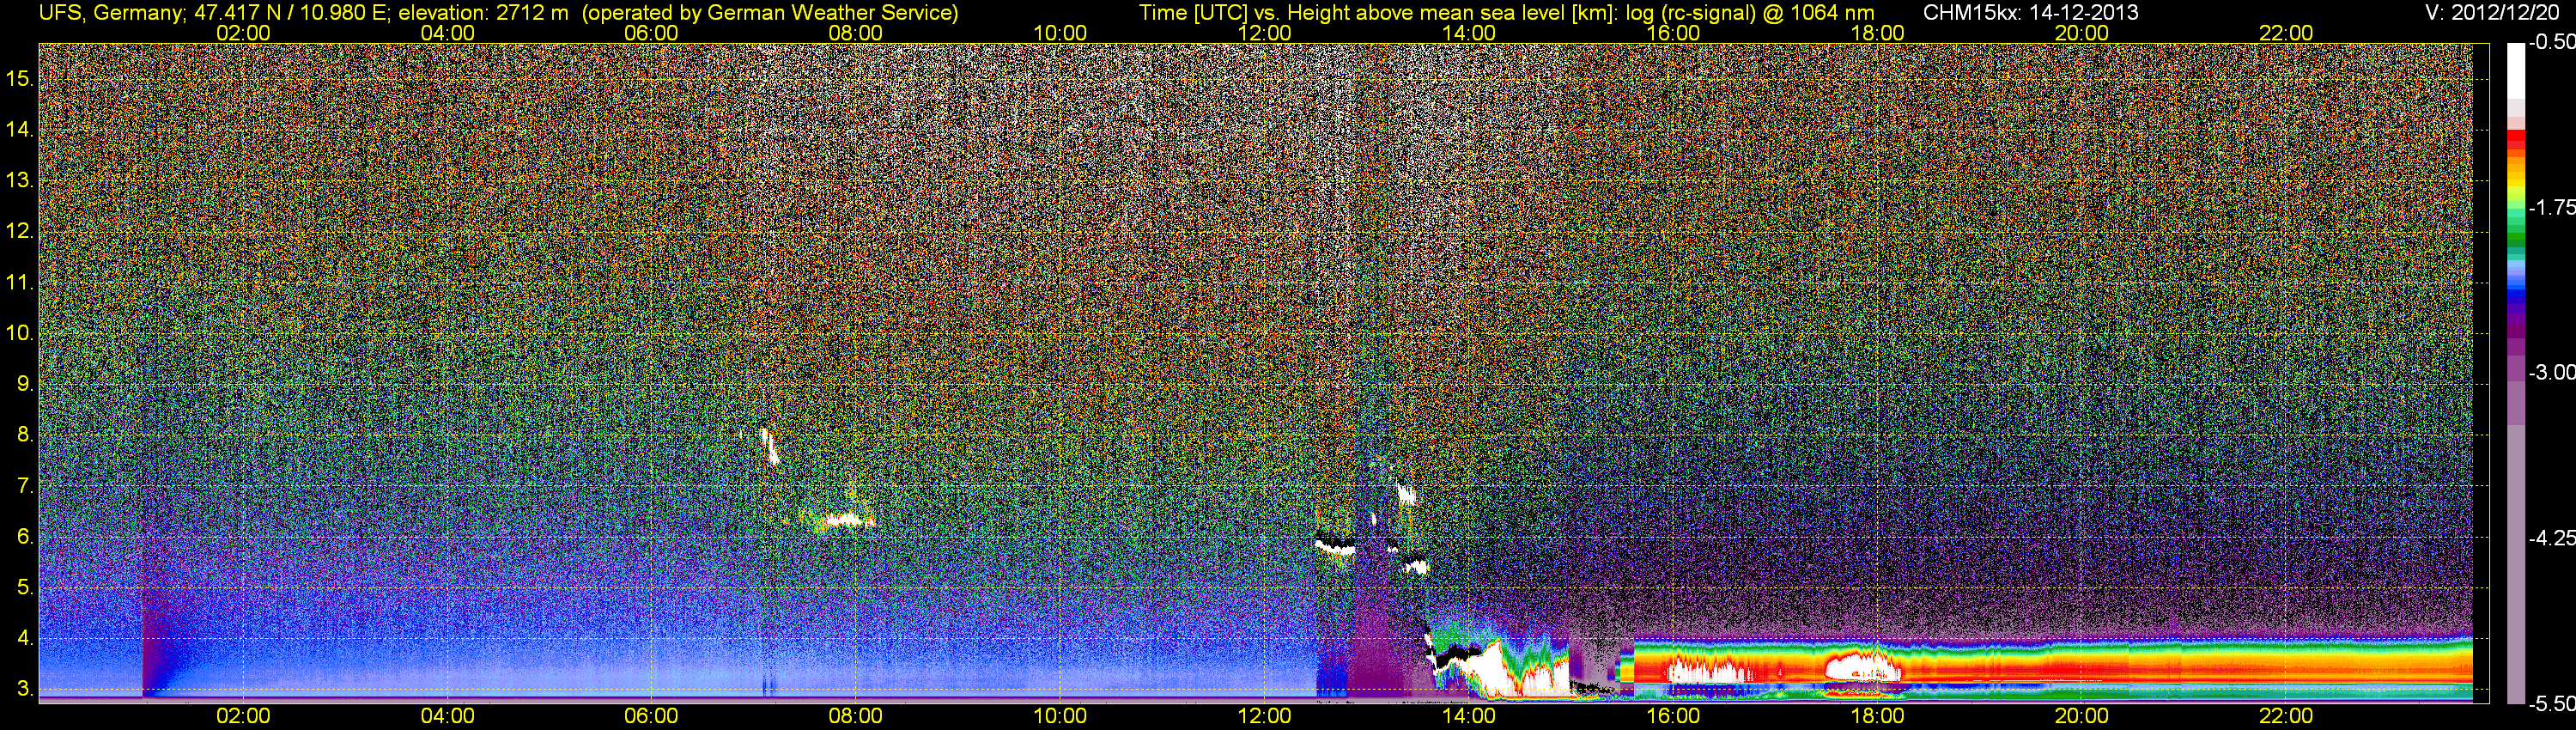Click the colorbar value -5.50
The height and width of the screenshot is (730, 2576).
tap(2552, 703)
